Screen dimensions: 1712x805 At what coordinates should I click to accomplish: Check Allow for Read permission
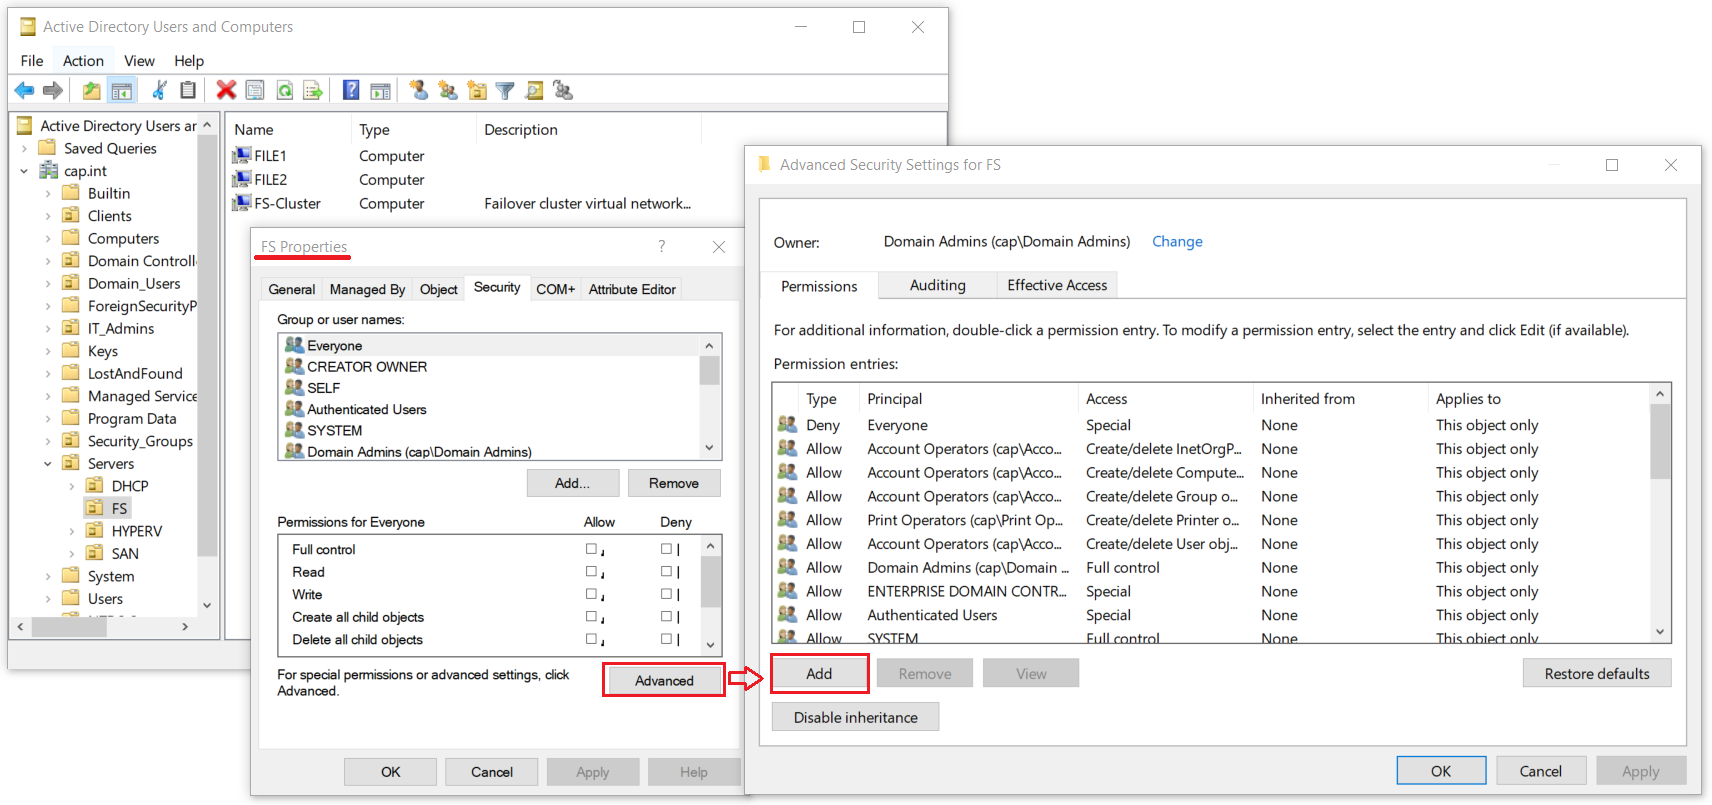point(591,572)
